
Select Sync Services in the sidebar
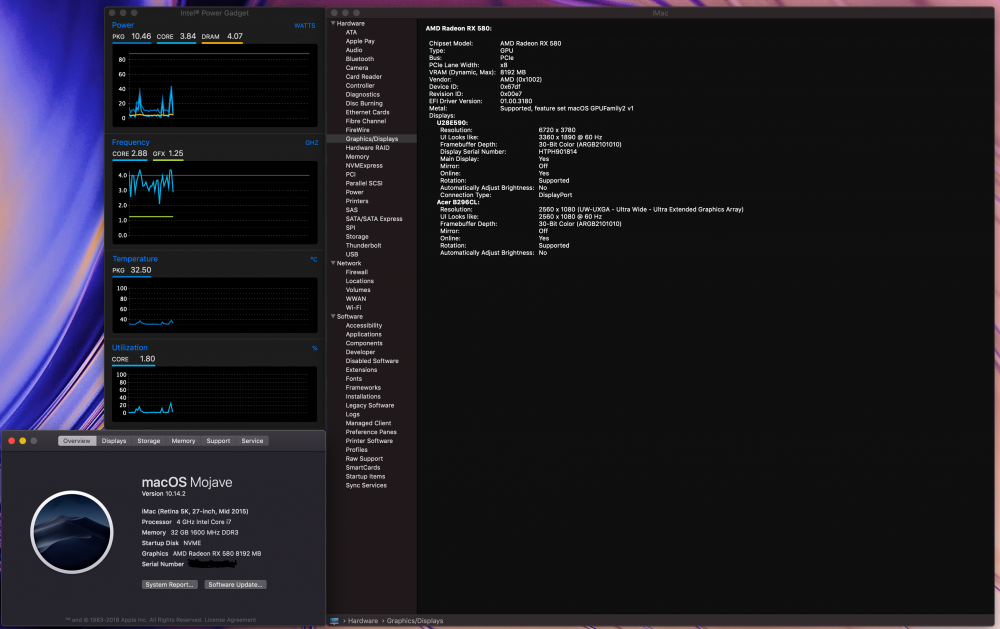366,485
